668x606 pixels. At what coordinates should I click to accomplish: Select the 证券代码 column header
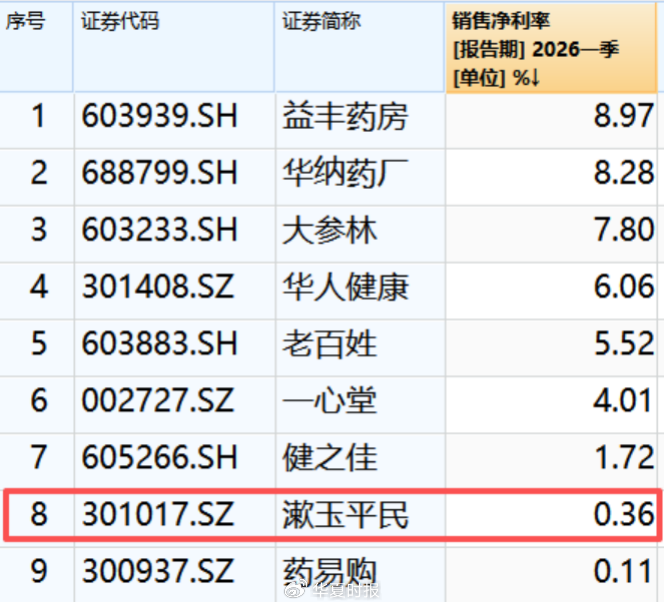click(x=174, y=46)
